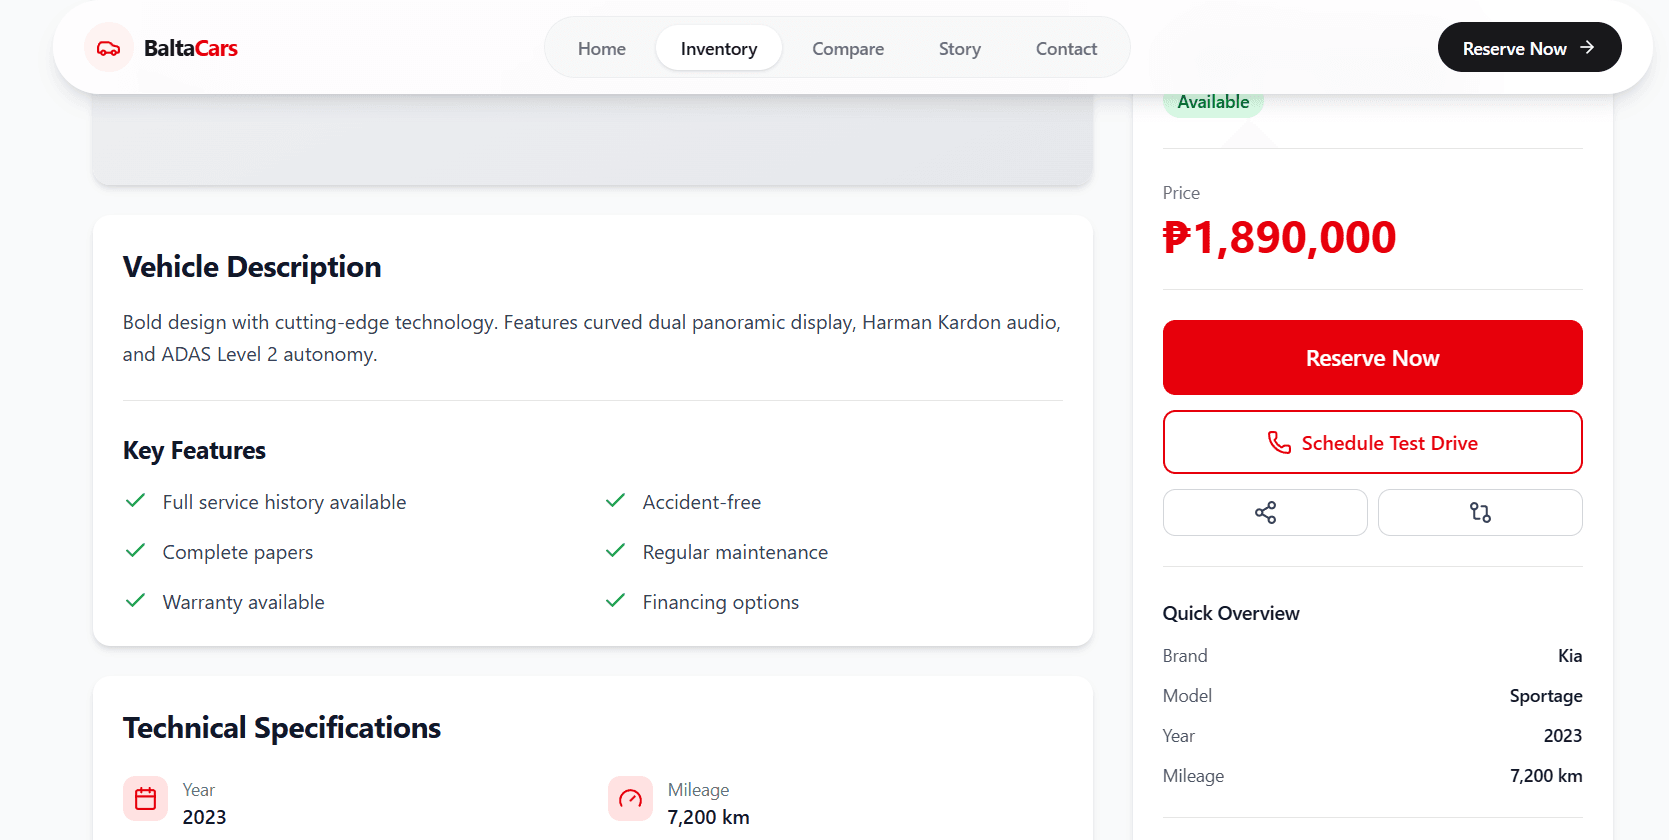Click the arrow icon in header Reserve Now
The image size is (1669, 840).
click(x=1587, y=48)
